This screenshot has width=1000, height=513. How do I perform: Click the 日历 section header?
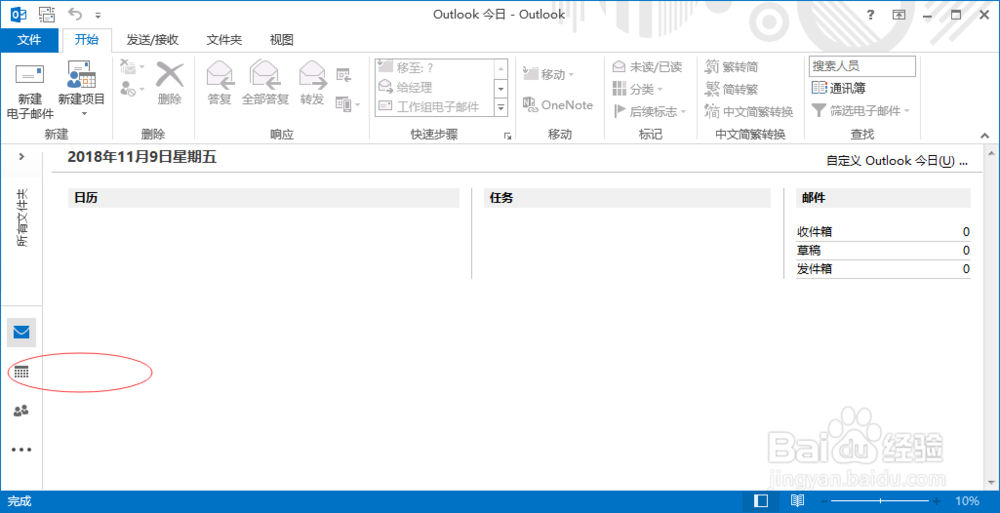(263, 198)
